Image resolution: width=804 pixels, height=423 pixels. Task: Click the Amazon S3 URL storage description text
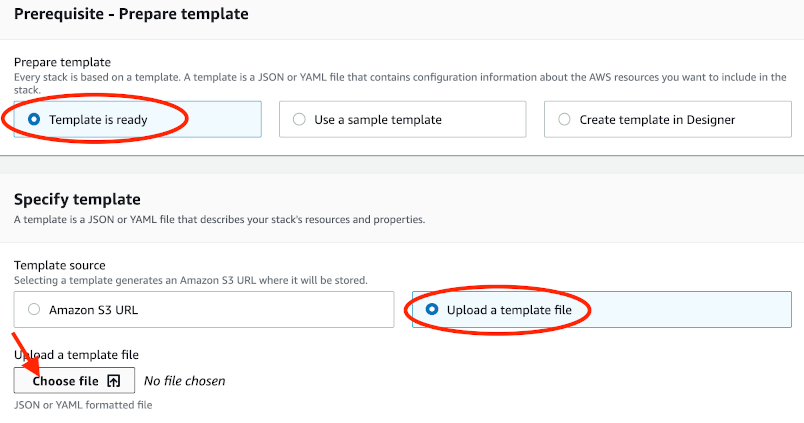[191, 280]
